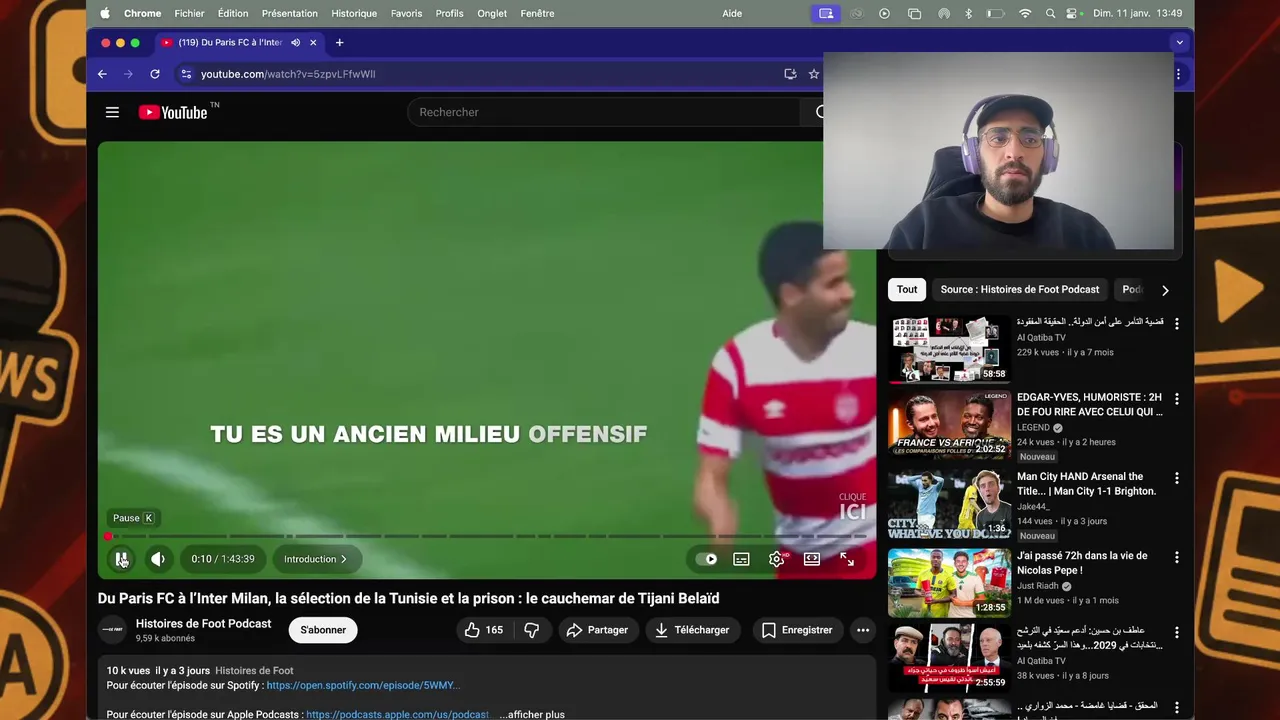Open options menu for the 58:58 Al Qatiba video
Image resolution: width=1280 pixels, height=720 pixels.
coord(1177,324)
